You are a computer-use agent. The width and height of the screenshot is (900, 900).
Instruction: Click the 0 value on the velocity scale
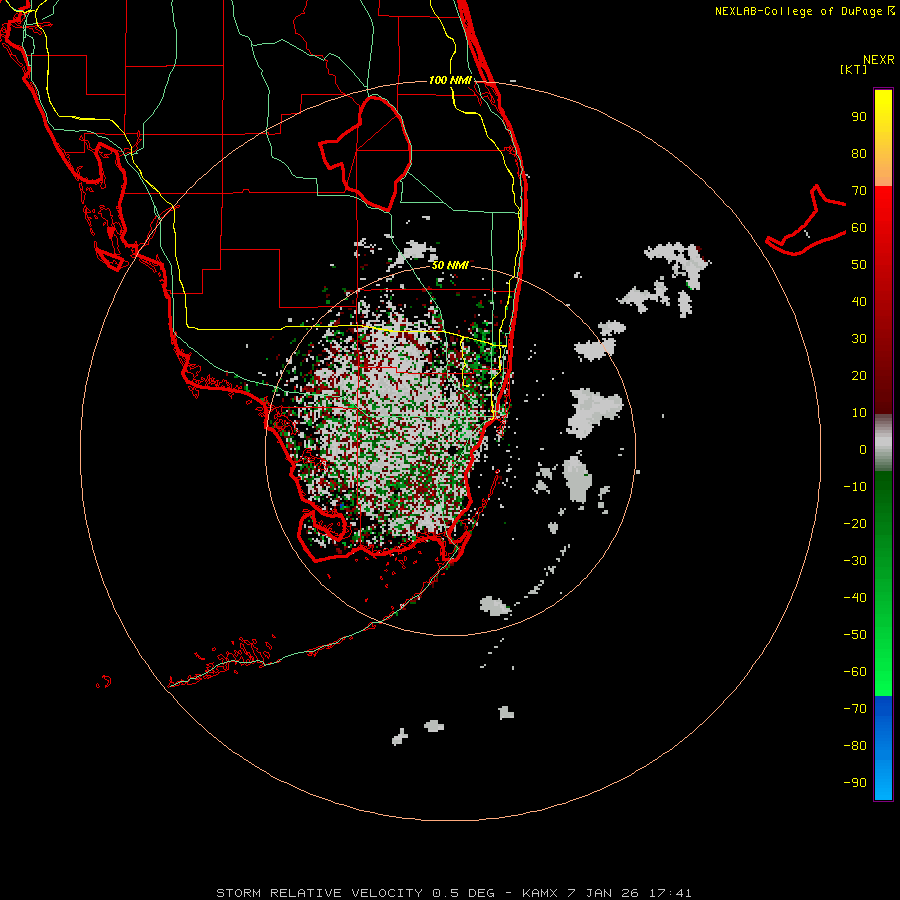pyautogui.click(x=863, y=449)
